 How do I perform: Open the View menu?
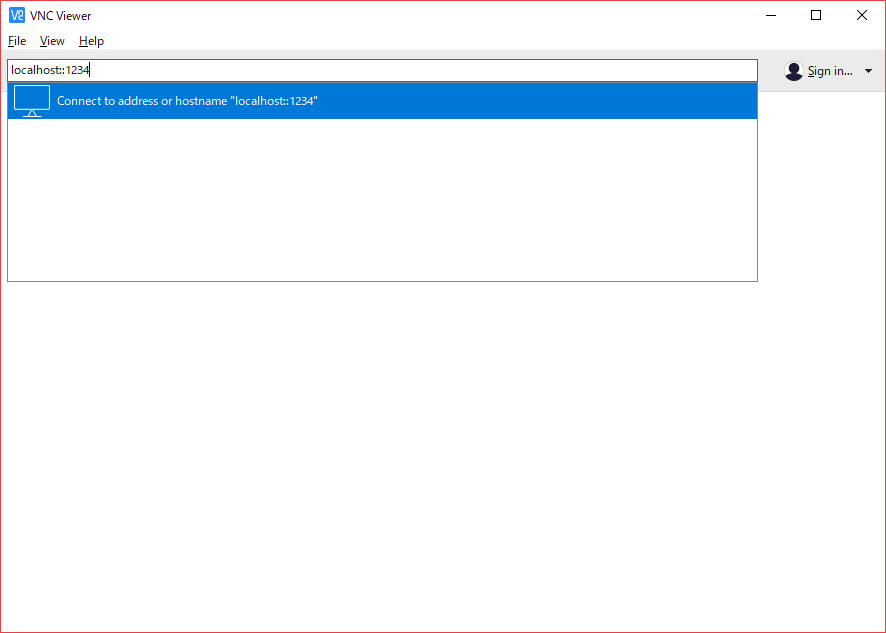pyautogui.click(x=52, y=41)
